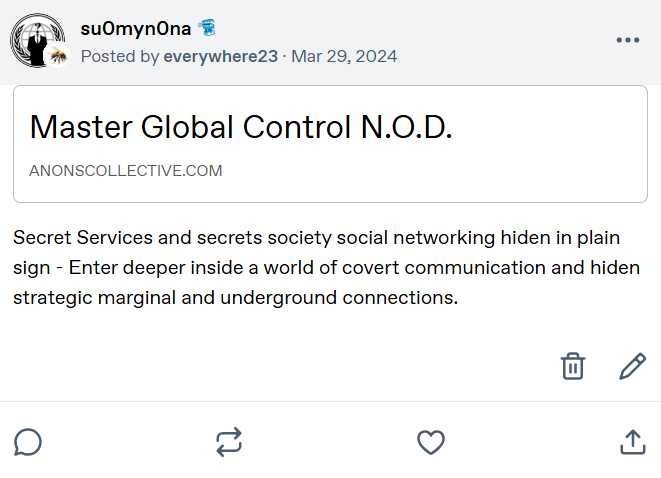This screenshot has width=661, height=478.
Task: Reblog this post with the arrows icon
Action: pos(229,442)
